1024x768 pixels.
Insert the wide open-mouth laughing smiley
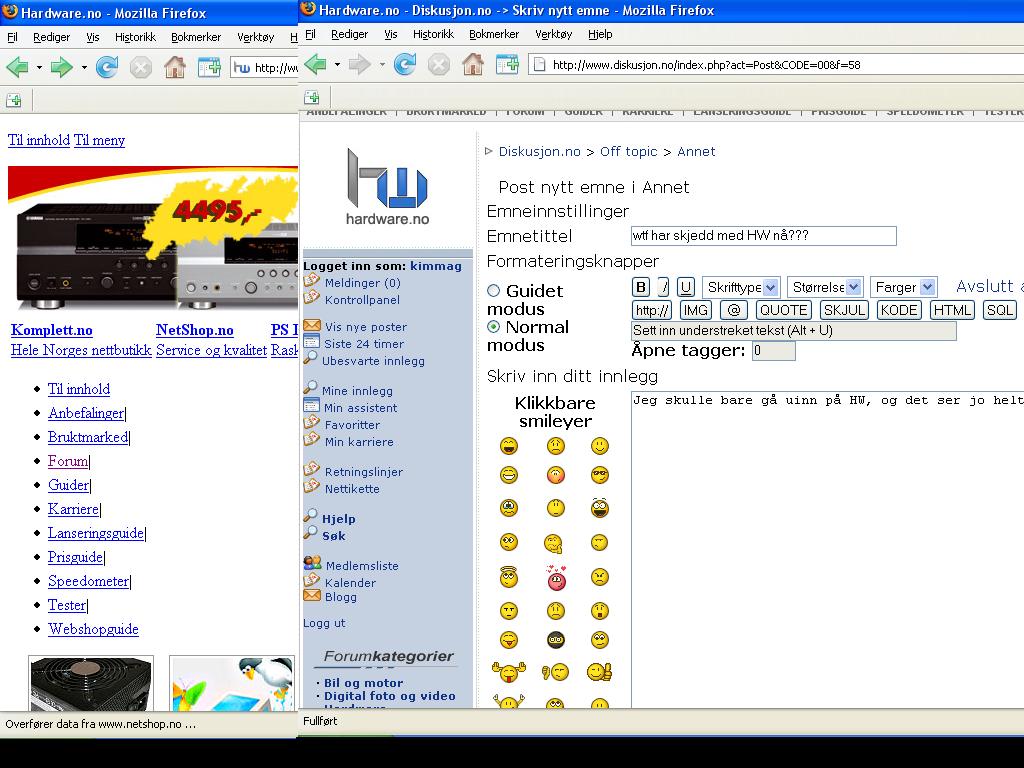(x=600, y=507)
